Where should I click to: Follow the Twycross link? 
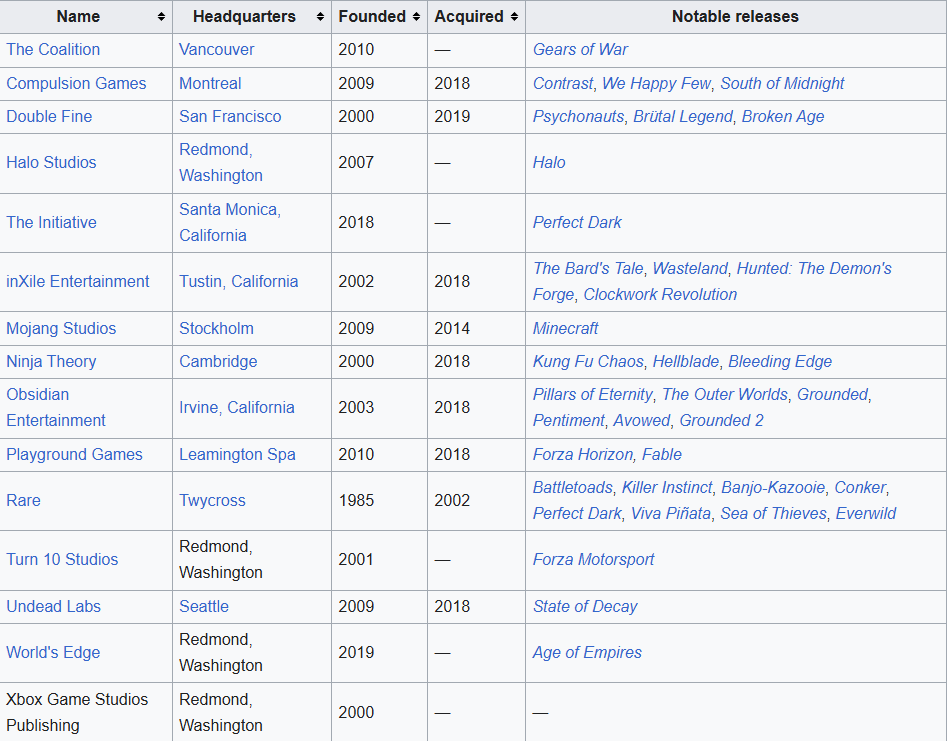tap(212, 500)
